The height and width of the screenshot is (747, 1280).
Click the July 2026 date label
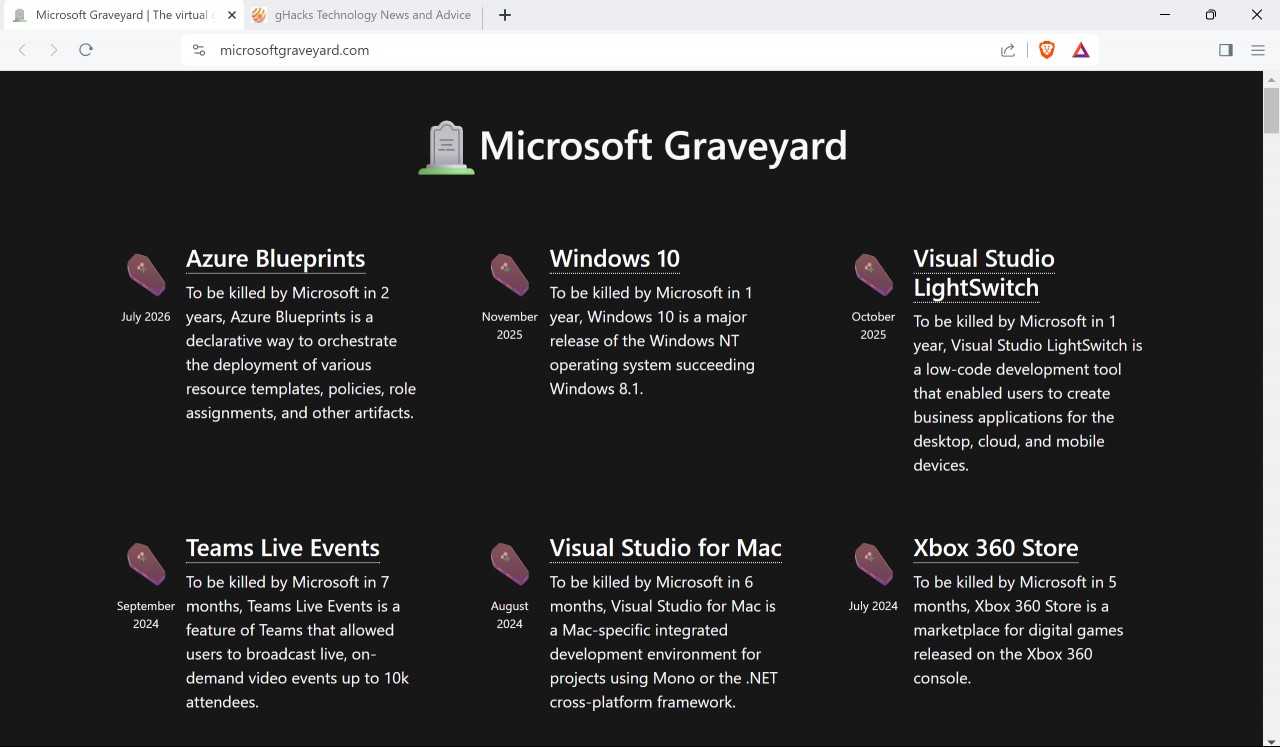pyautogui.click(x=146, y=317)
